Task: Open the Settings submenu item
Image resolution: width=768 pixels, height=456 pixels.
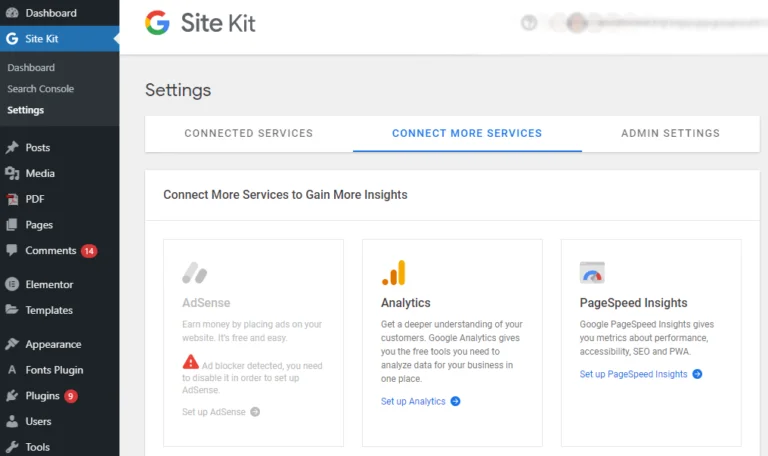Action: coord(25,110)
